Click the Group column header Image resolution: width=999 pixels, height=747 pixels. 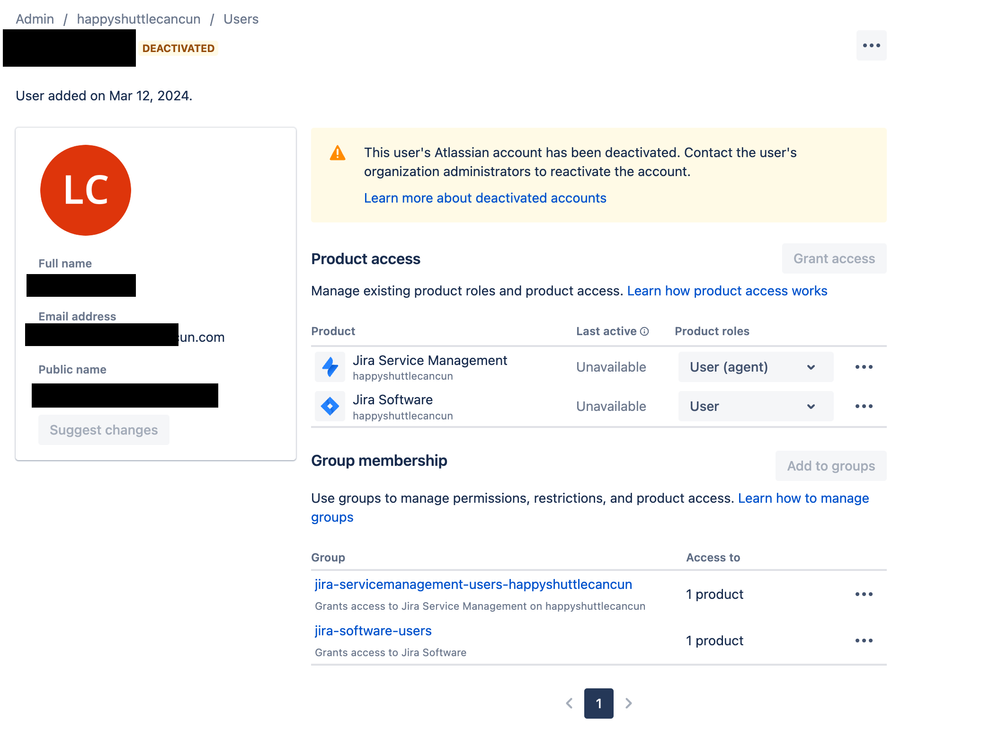tap(328, 558)
